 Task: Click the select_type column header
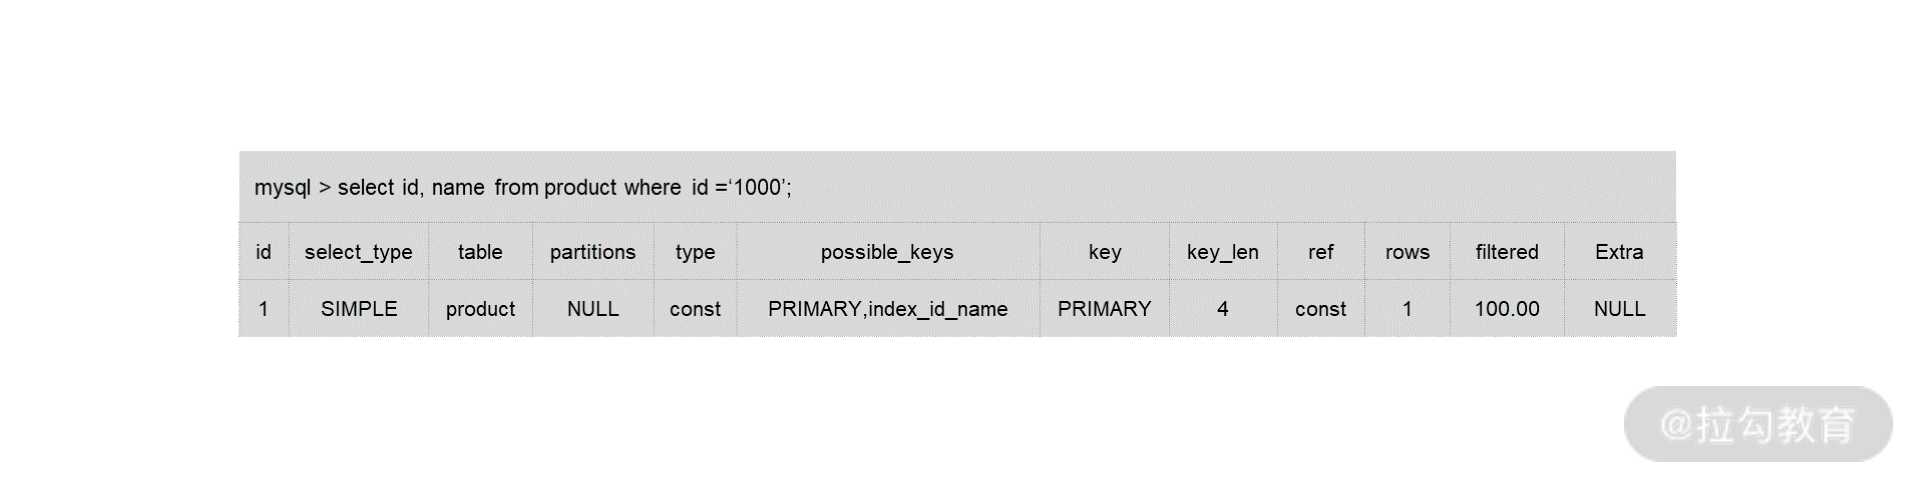point(358,252)
